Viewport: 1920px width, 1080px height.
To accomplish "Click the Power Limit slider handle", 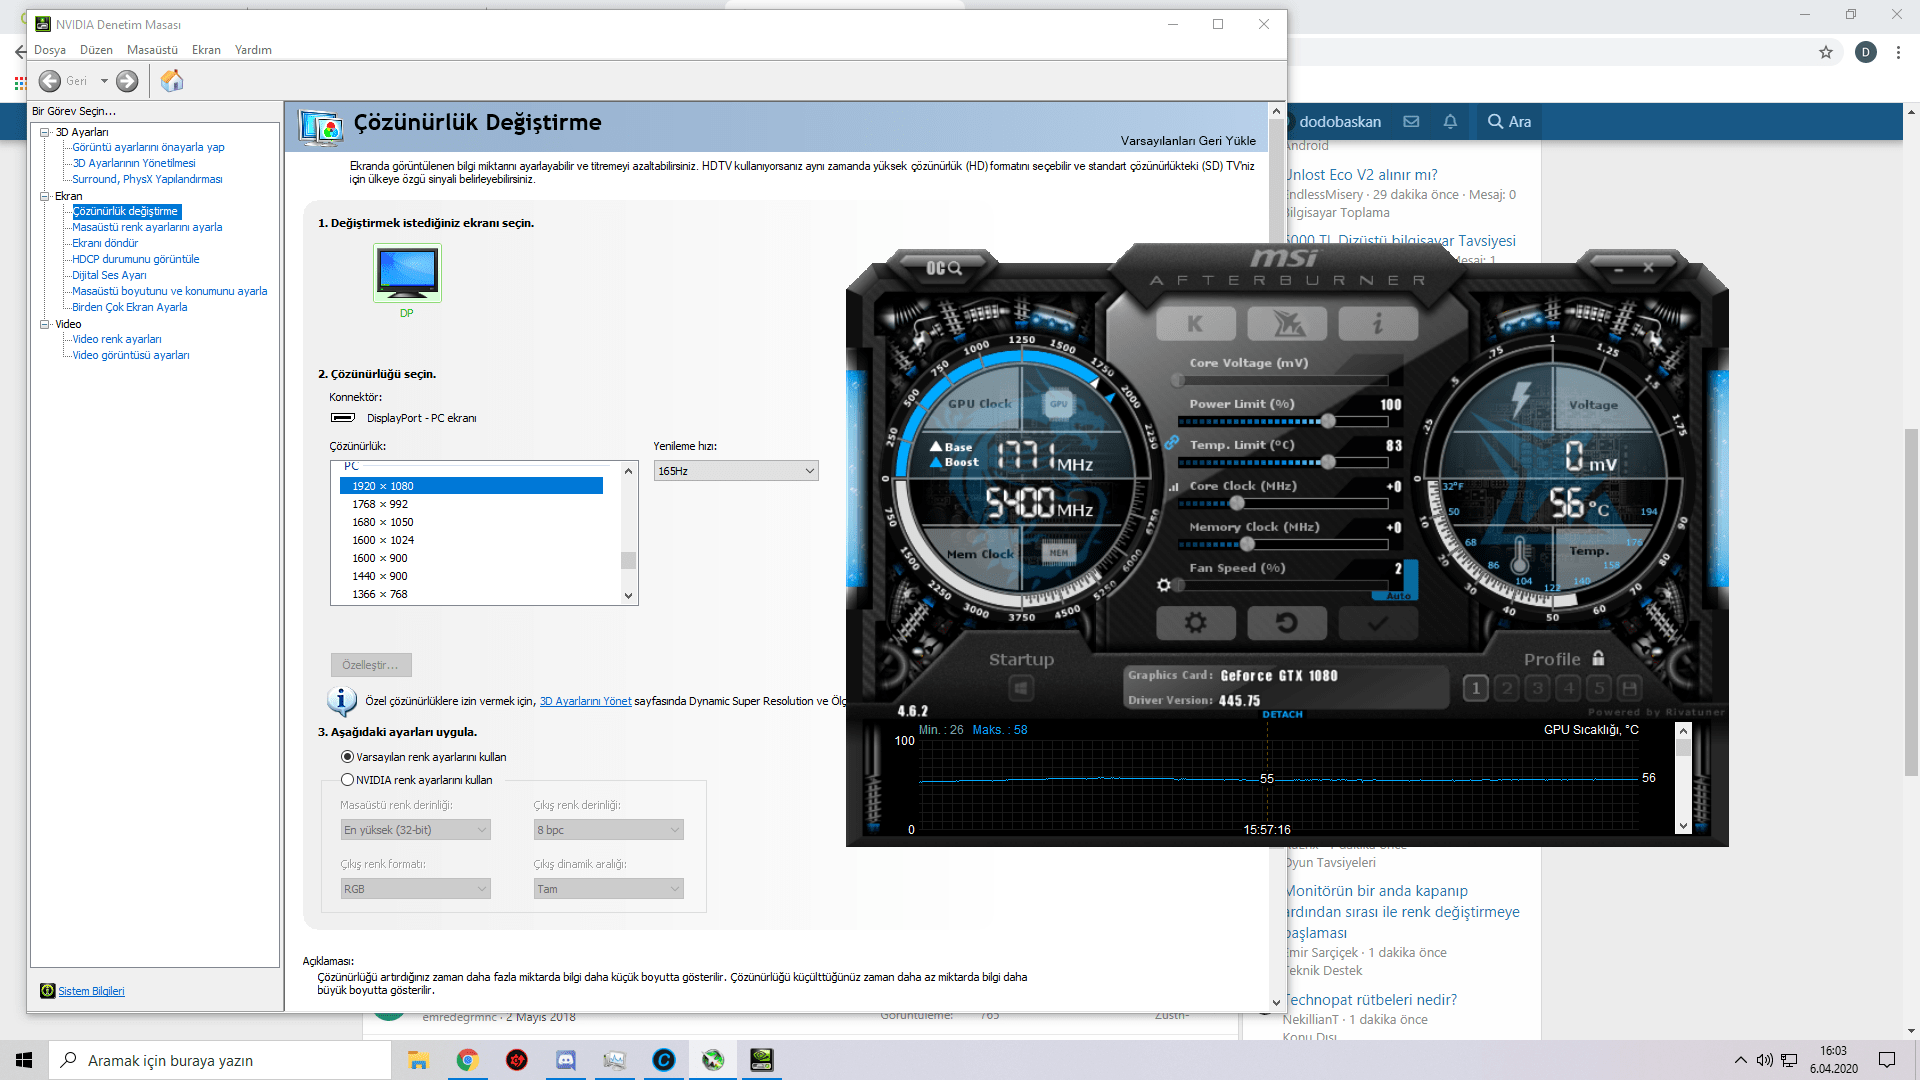I will point(1328,421).
